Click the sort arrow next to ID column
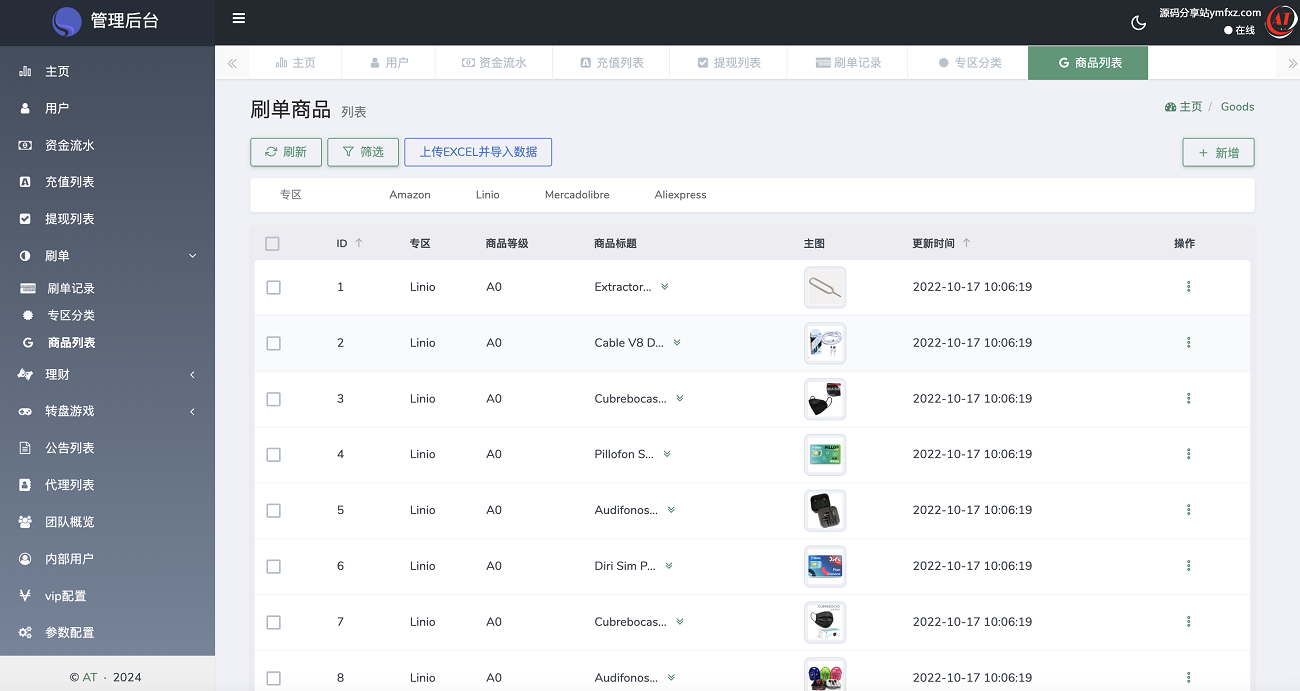 [x=359, y=243]
